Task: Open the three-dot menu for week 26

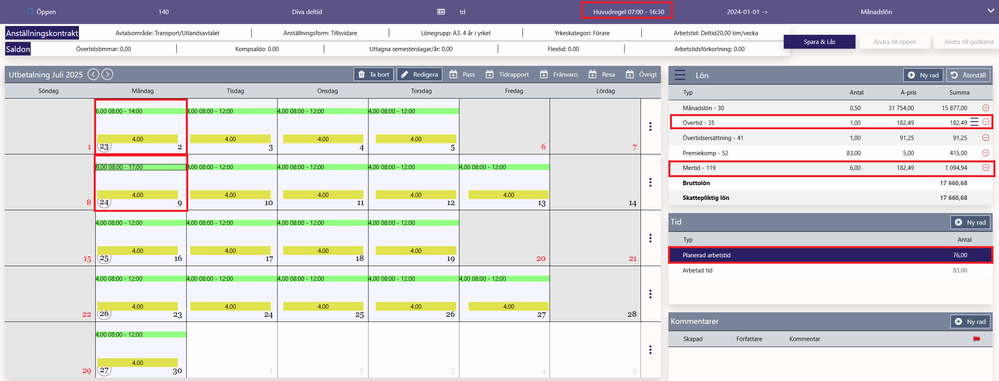Action: tap(650, 294)
